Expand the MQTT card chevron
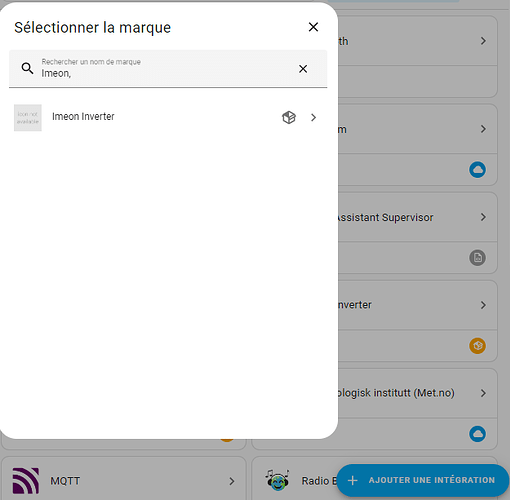This screenshot has height=500, width=510. tap(232, 481)
